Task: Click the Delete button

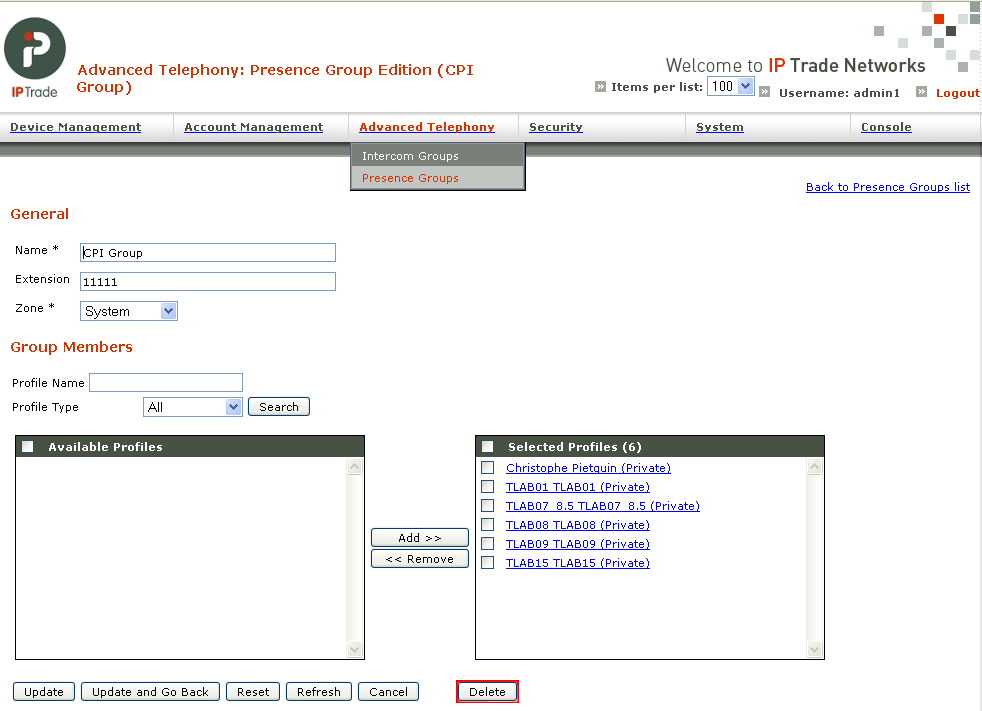Action: [487, 692]
